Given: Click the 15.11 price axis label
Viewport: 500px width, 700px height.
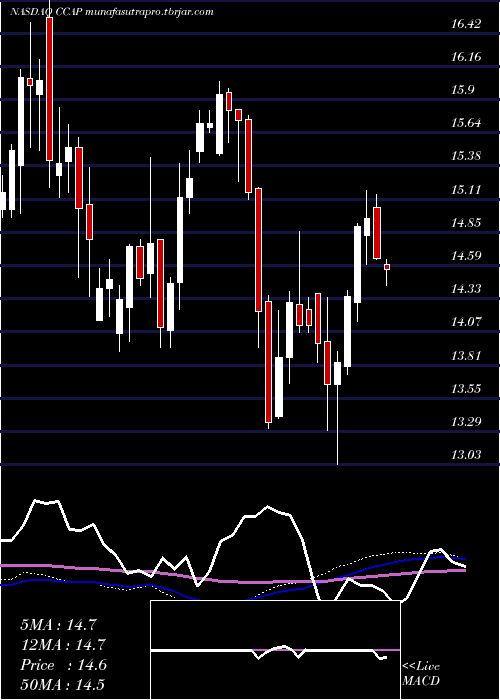Looking at the screenshot, I should [x=466, y=190].
